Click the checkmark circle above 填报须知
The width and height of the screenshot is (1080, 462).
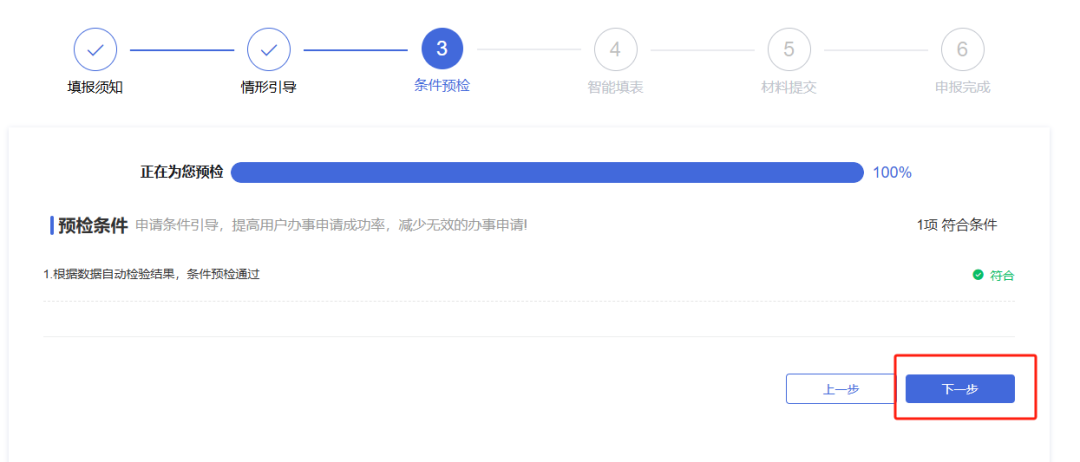click(x=95, y=49)
